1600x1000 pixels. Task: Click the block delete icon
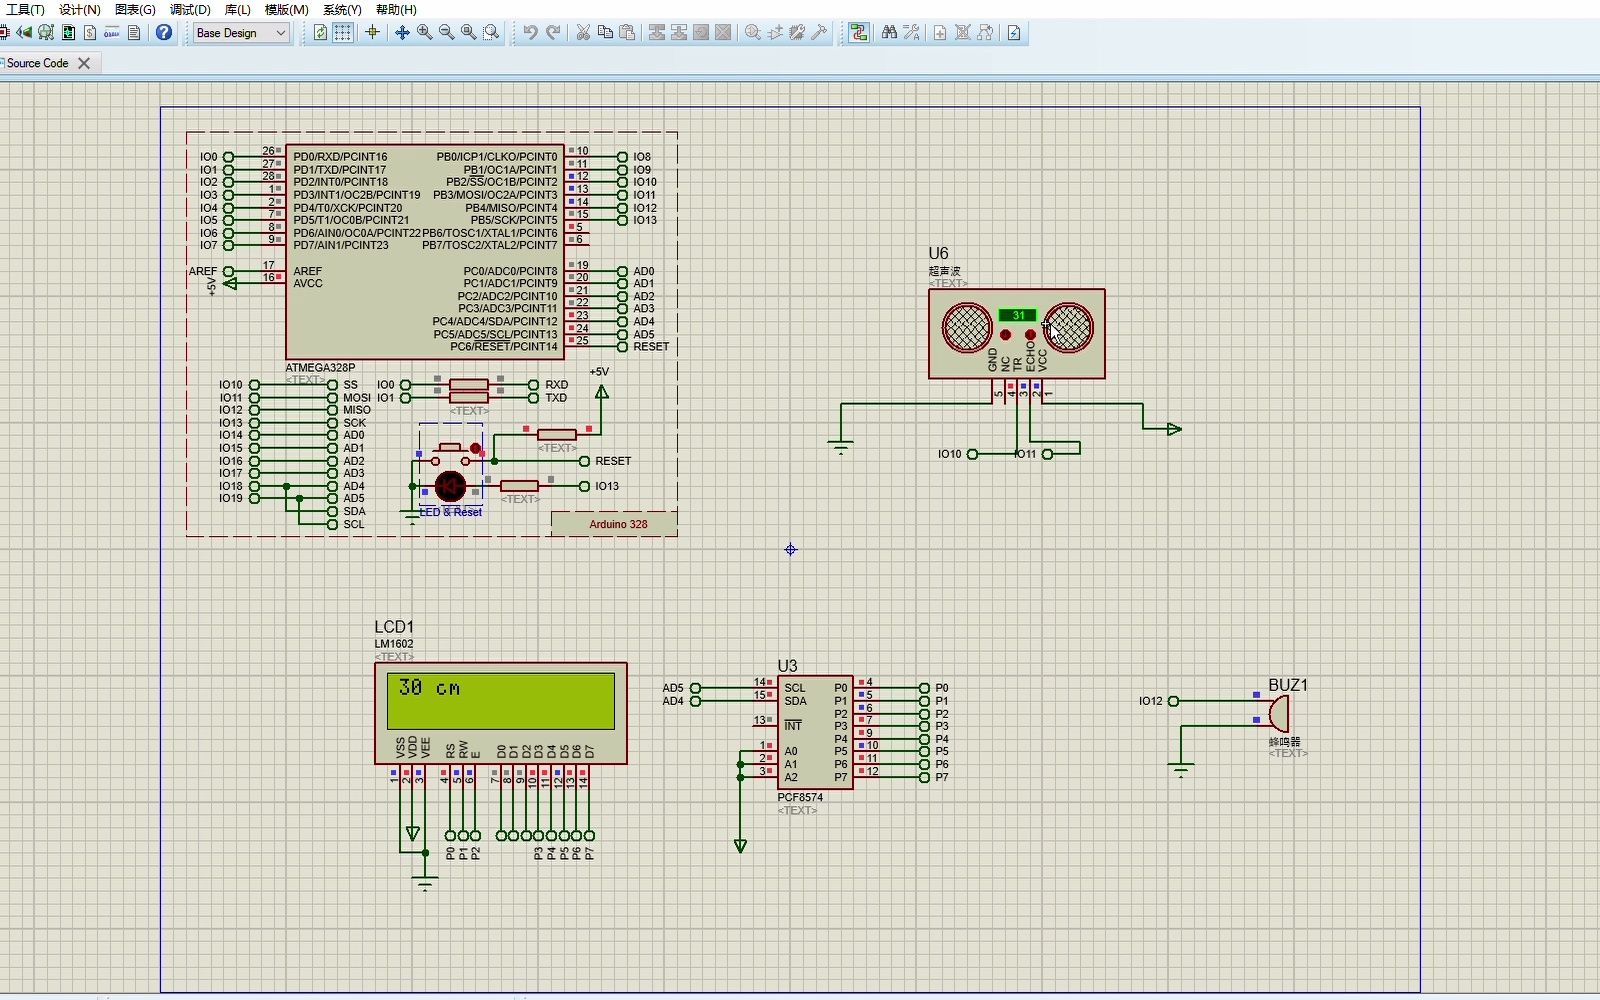tap(723, 33)
